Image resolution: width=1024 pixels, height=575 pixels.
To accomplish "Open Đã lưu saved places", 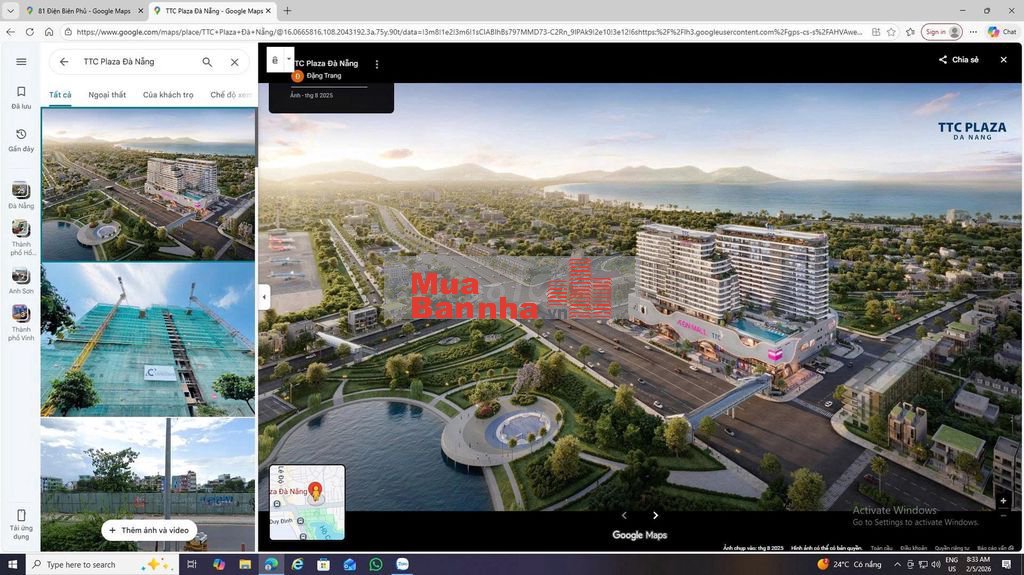I will 21,96.
